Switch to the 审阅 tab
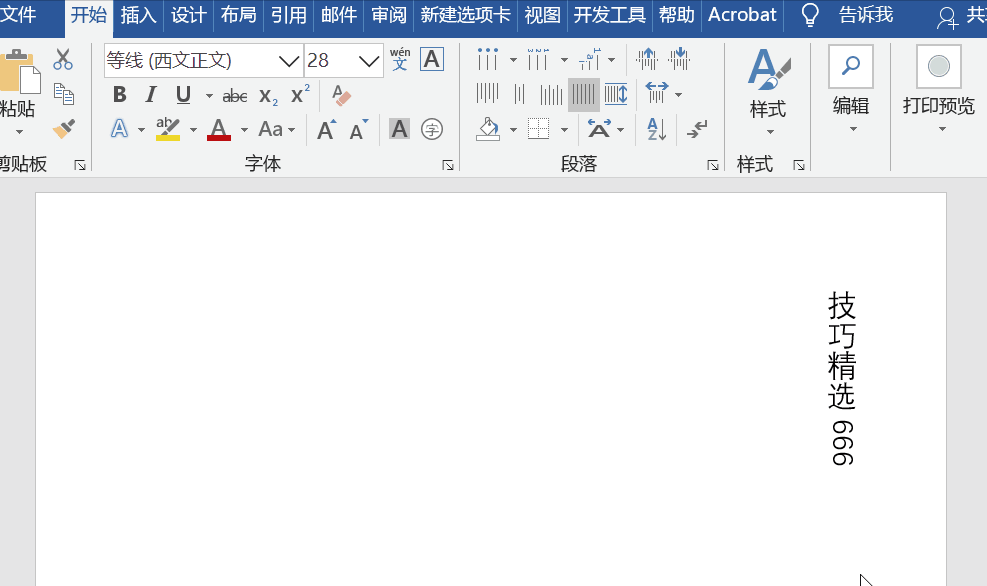987x586 pixels. [389, 14]
